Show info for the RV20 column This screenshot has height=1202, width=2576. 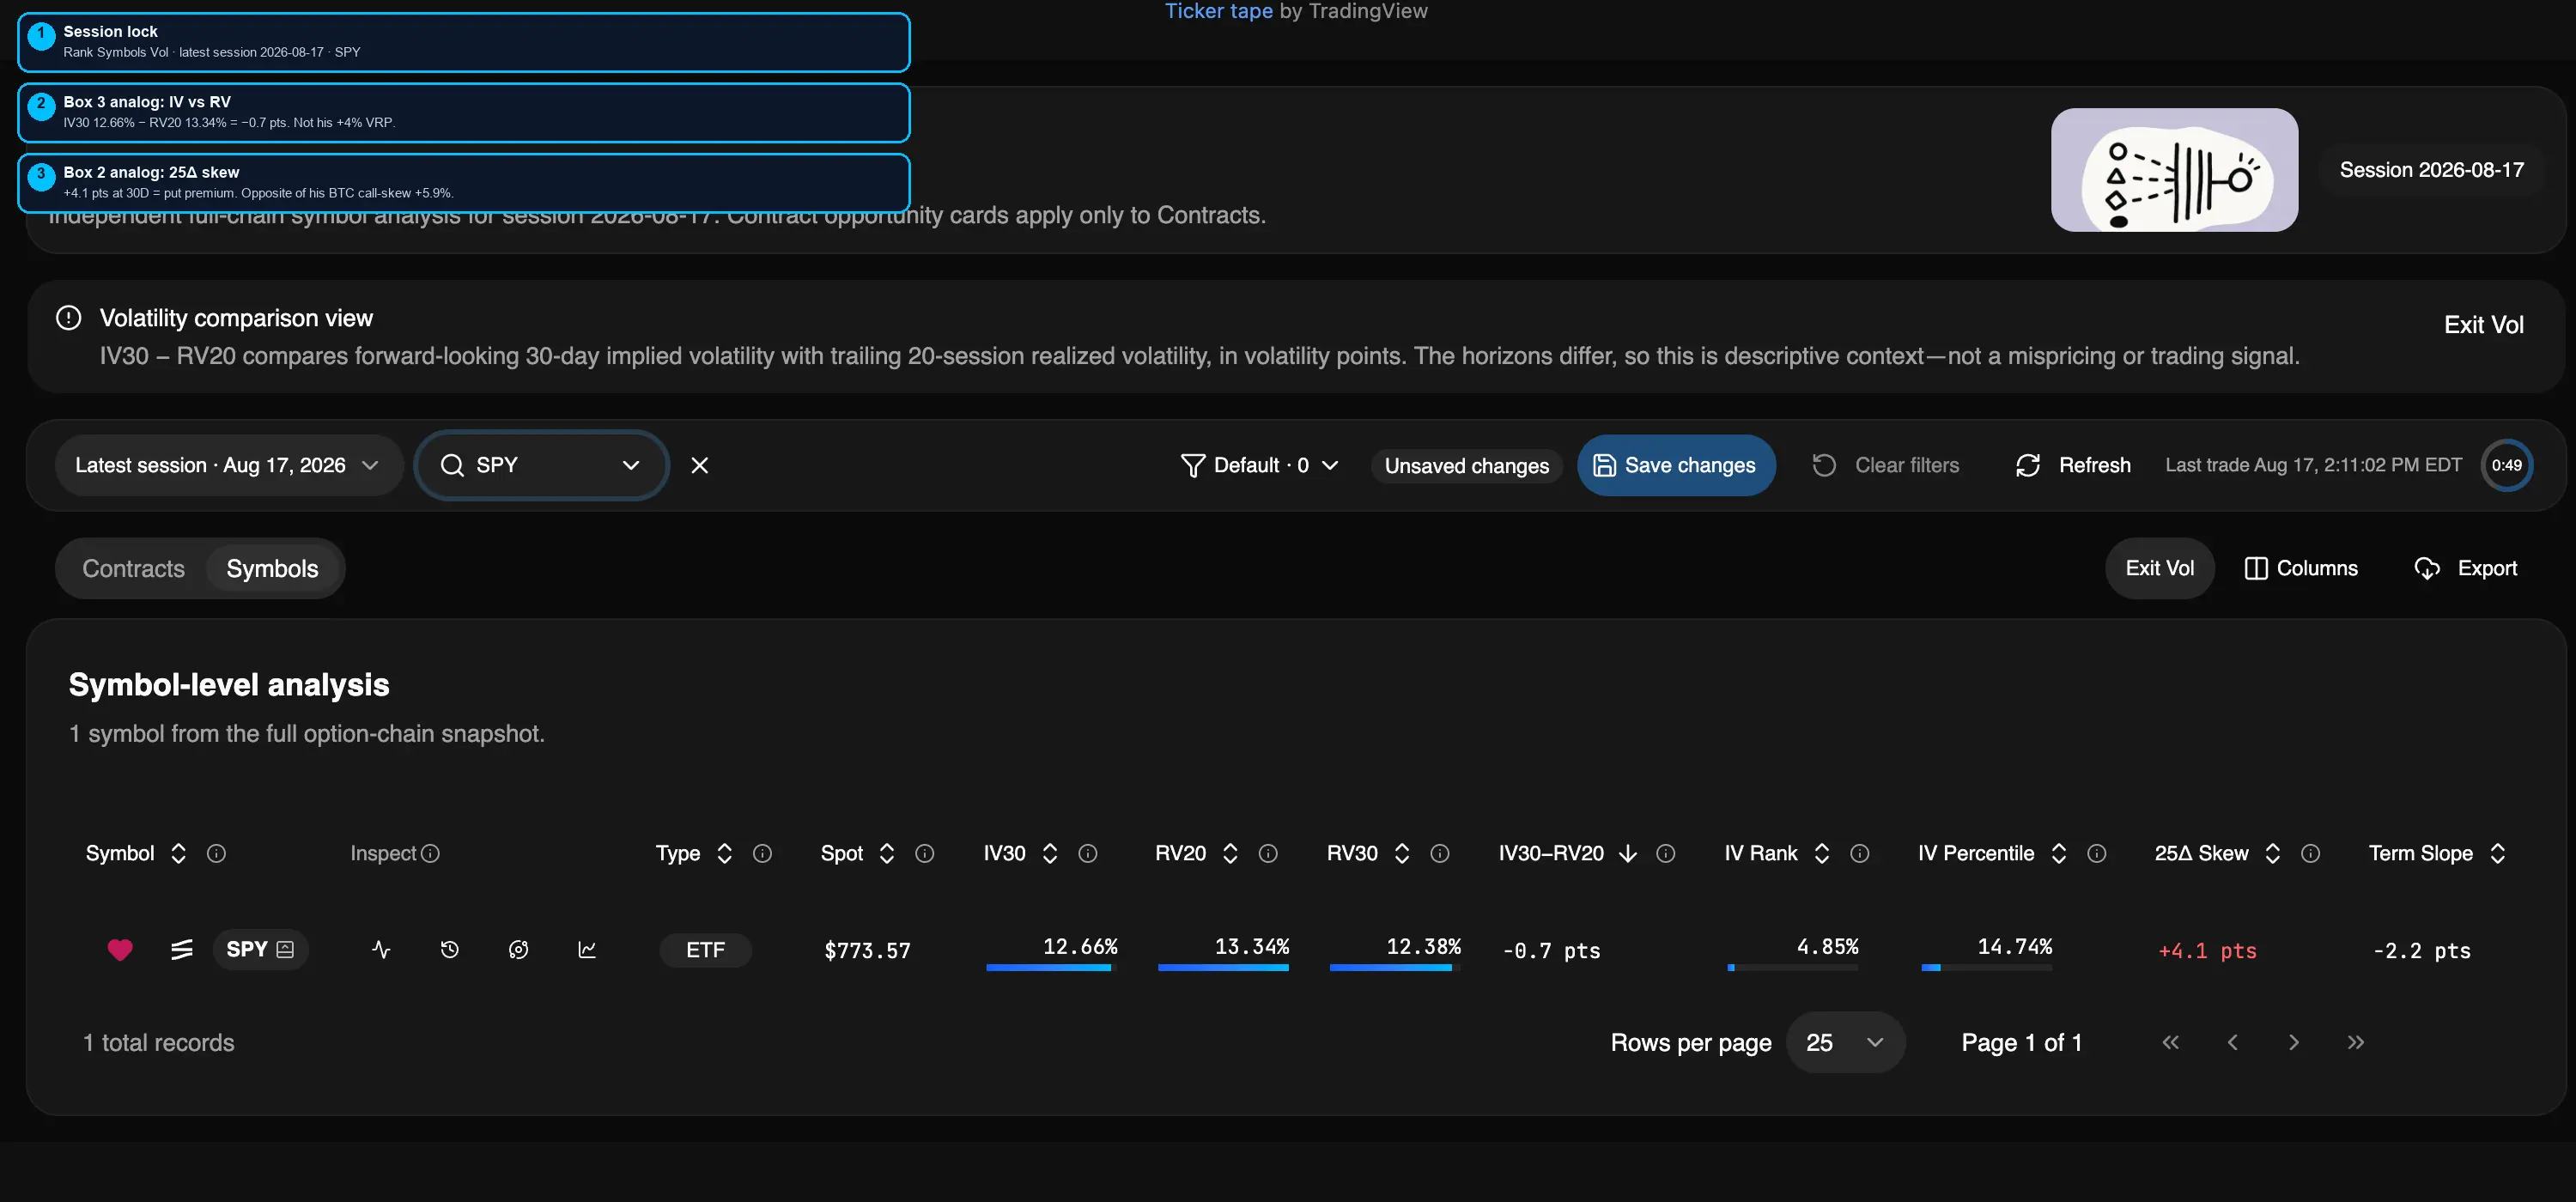1268,853
